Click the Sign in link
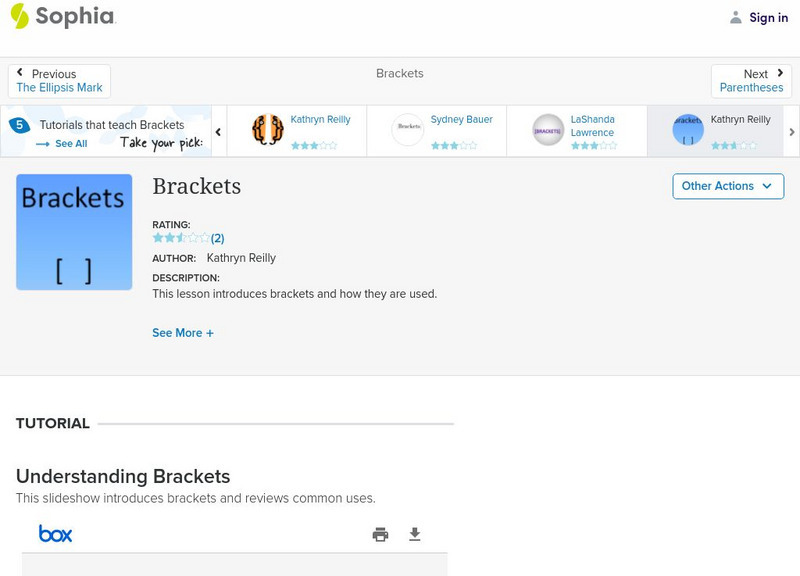800x576 pixels. tap(768, 17)
